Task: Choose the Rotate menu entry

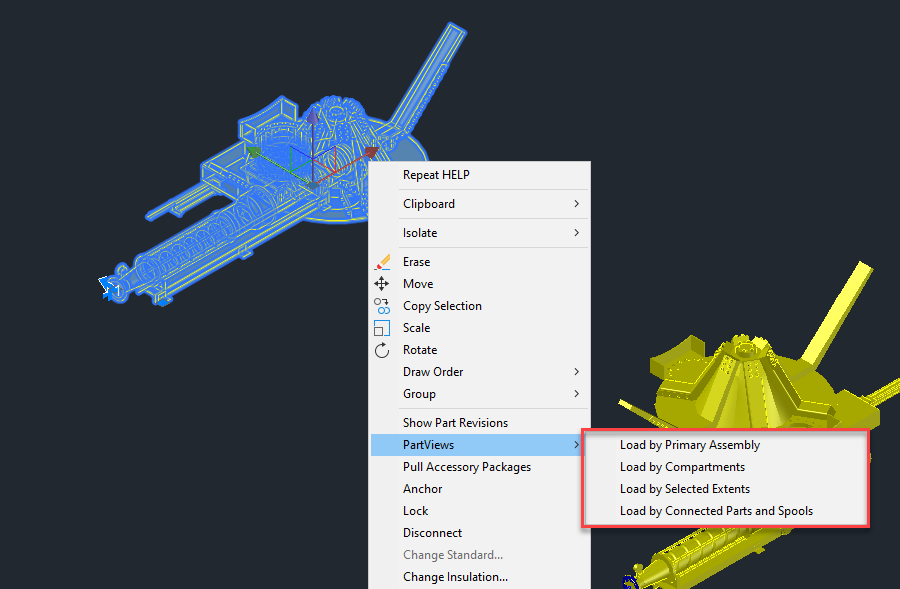Action: (480, 350)
